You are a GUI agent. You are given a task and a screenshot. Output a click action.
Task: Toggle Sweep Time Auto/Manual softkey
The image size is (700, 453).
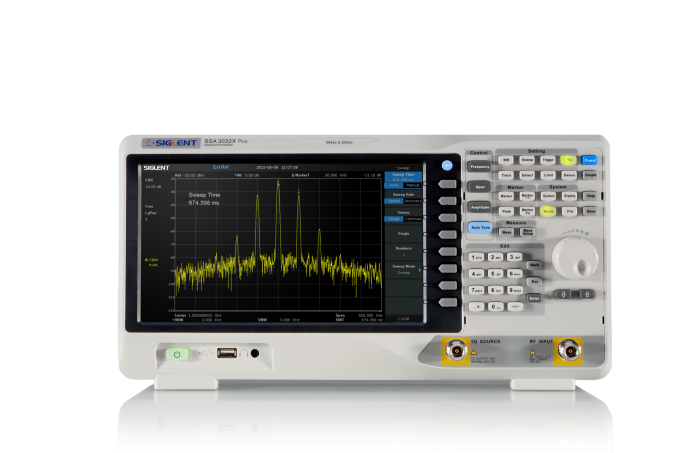coord(404,180)
